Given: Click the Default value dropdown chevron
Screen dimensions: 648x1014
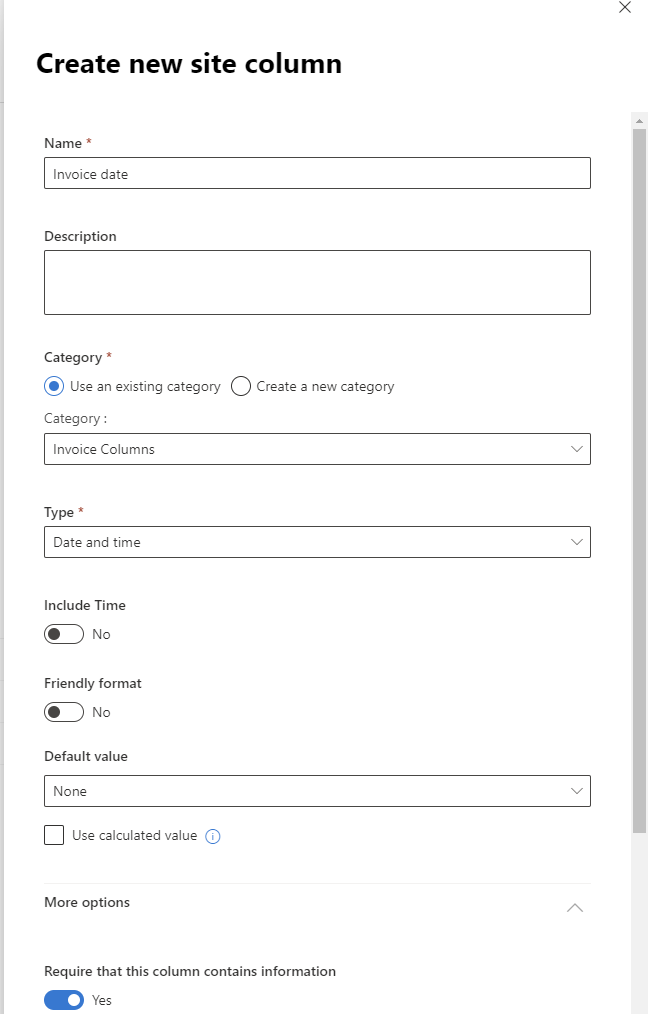Looking at the screenshot, I should 577,790.
